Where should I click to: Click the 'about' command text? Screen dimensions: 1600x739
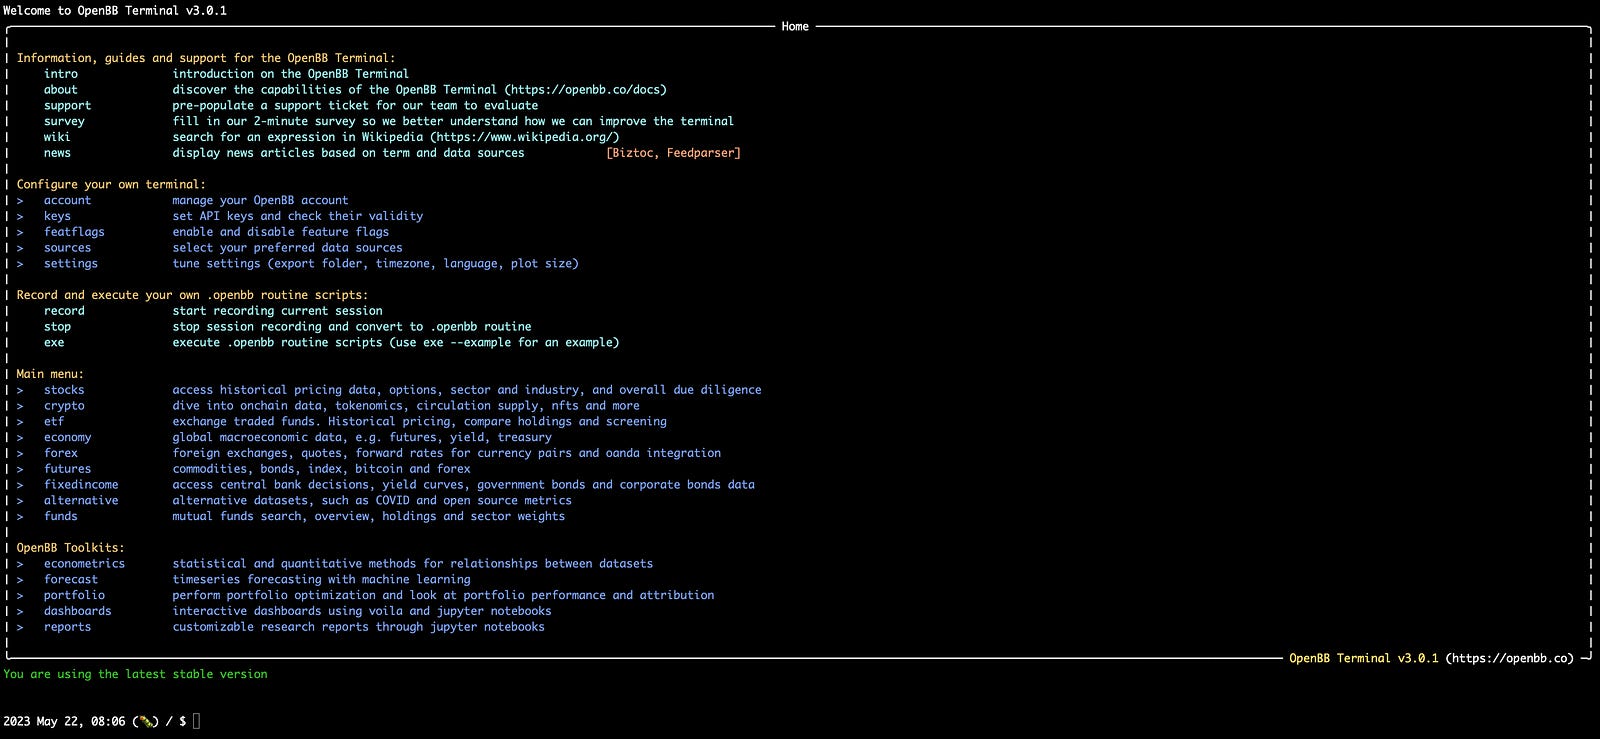60,90
